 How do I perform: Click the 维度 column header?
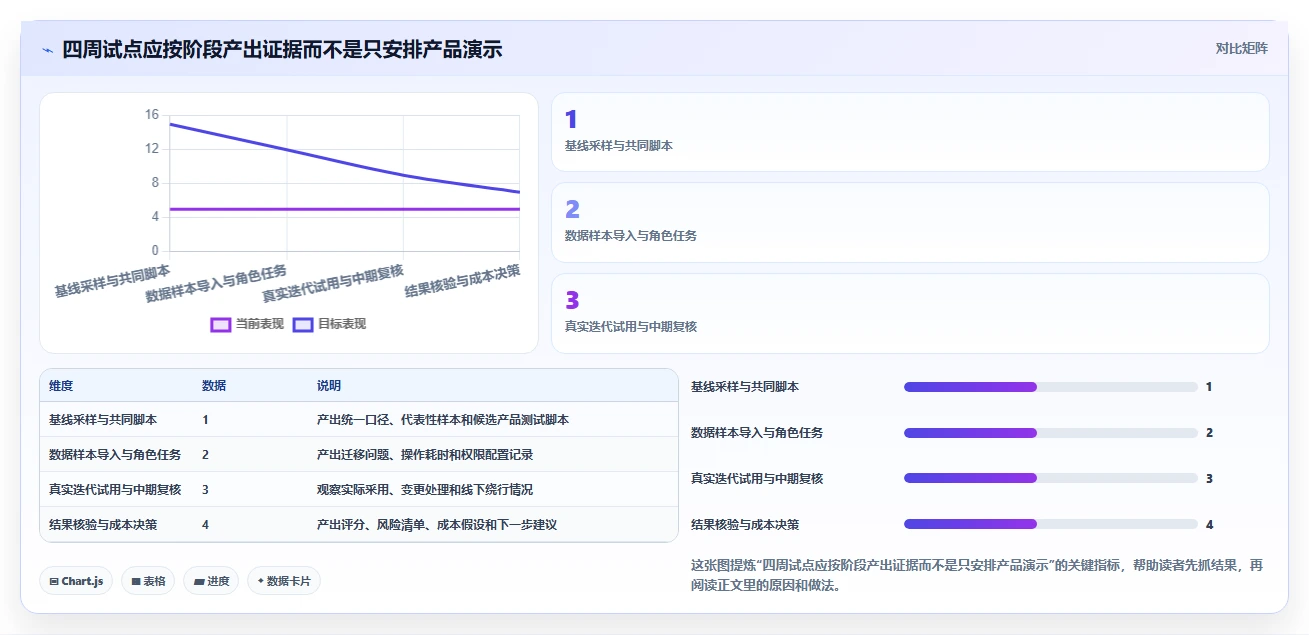click(x=61, y=386)
